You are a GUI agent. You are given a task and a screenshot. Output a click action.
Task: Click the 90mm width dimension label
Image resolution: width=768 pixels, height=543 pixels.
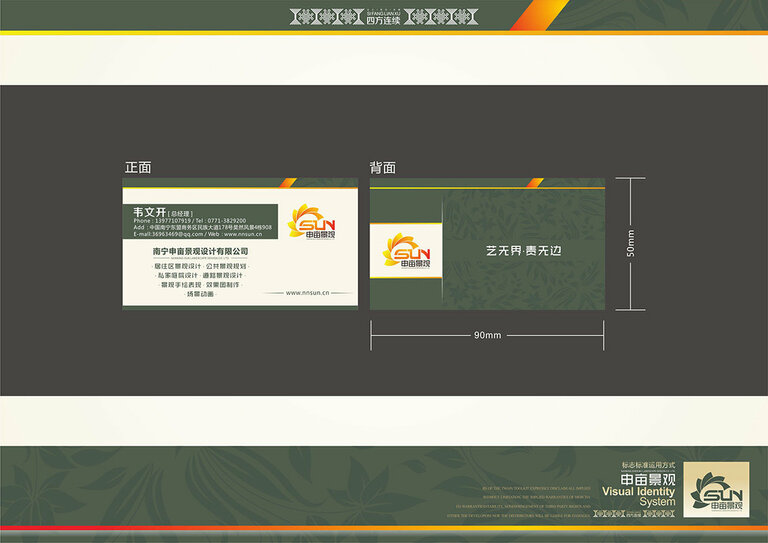487,335
